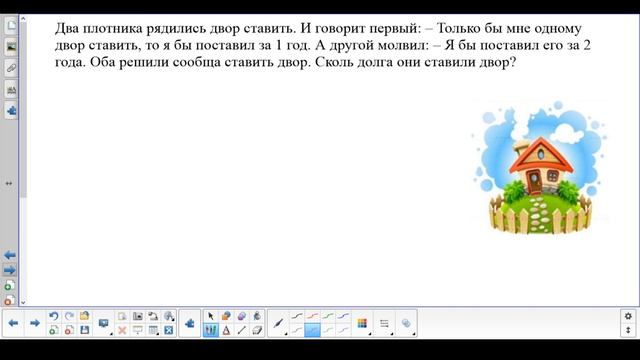Screen dimensions: 640x360
Task: Select the highlighted blue pen preset
Action: coord(312,330)
